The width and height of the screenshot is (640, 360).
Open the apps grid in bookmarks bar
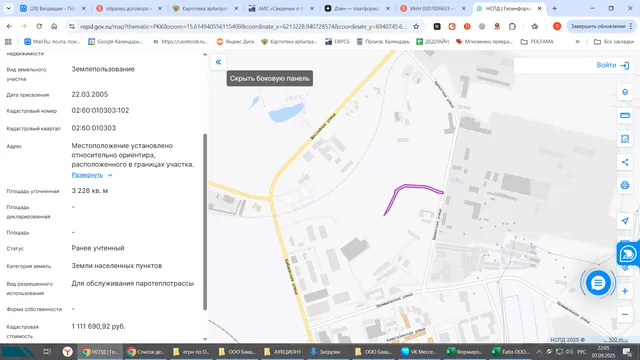tap(8, 42)
